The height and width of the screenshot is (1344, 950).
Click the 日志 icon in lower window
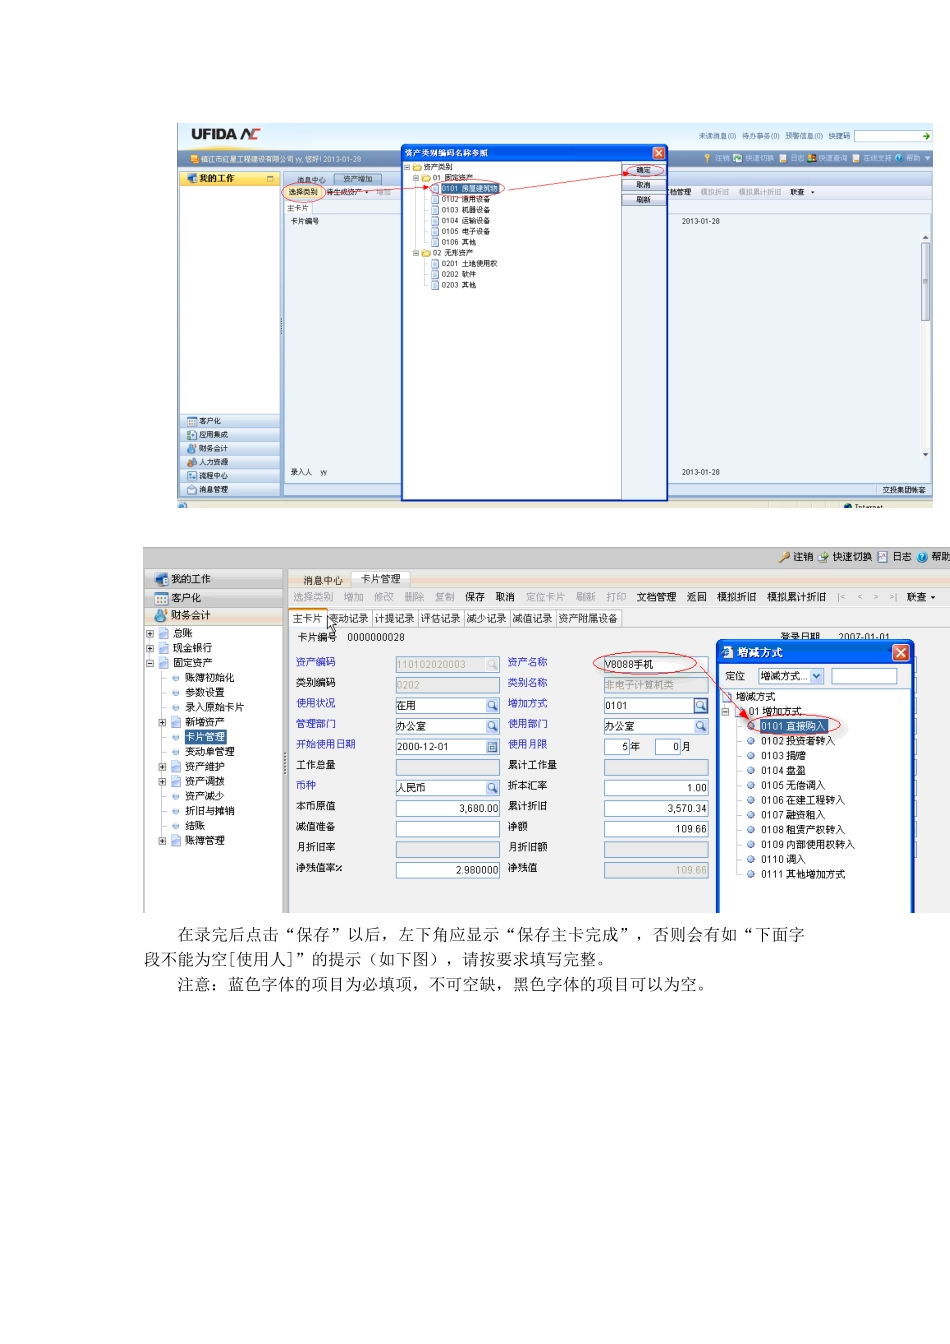(x=883, y=557)
